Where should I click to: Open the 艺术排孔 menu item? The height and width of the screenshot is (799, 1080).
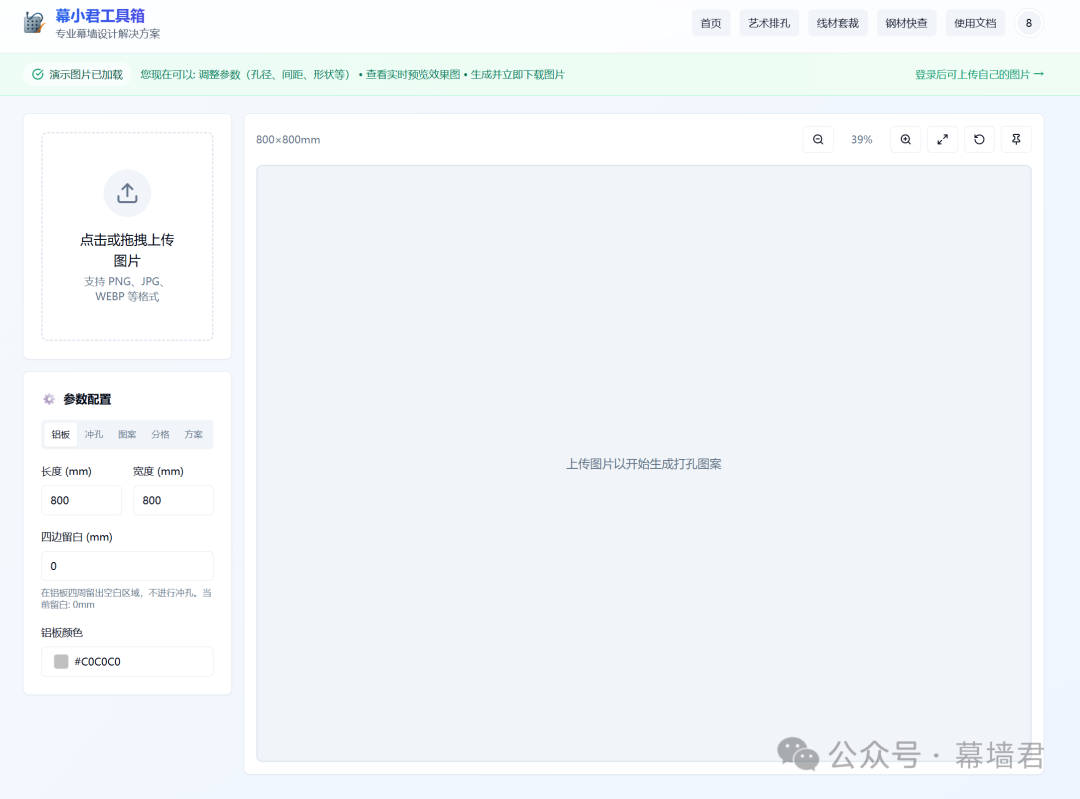(769, 22)
